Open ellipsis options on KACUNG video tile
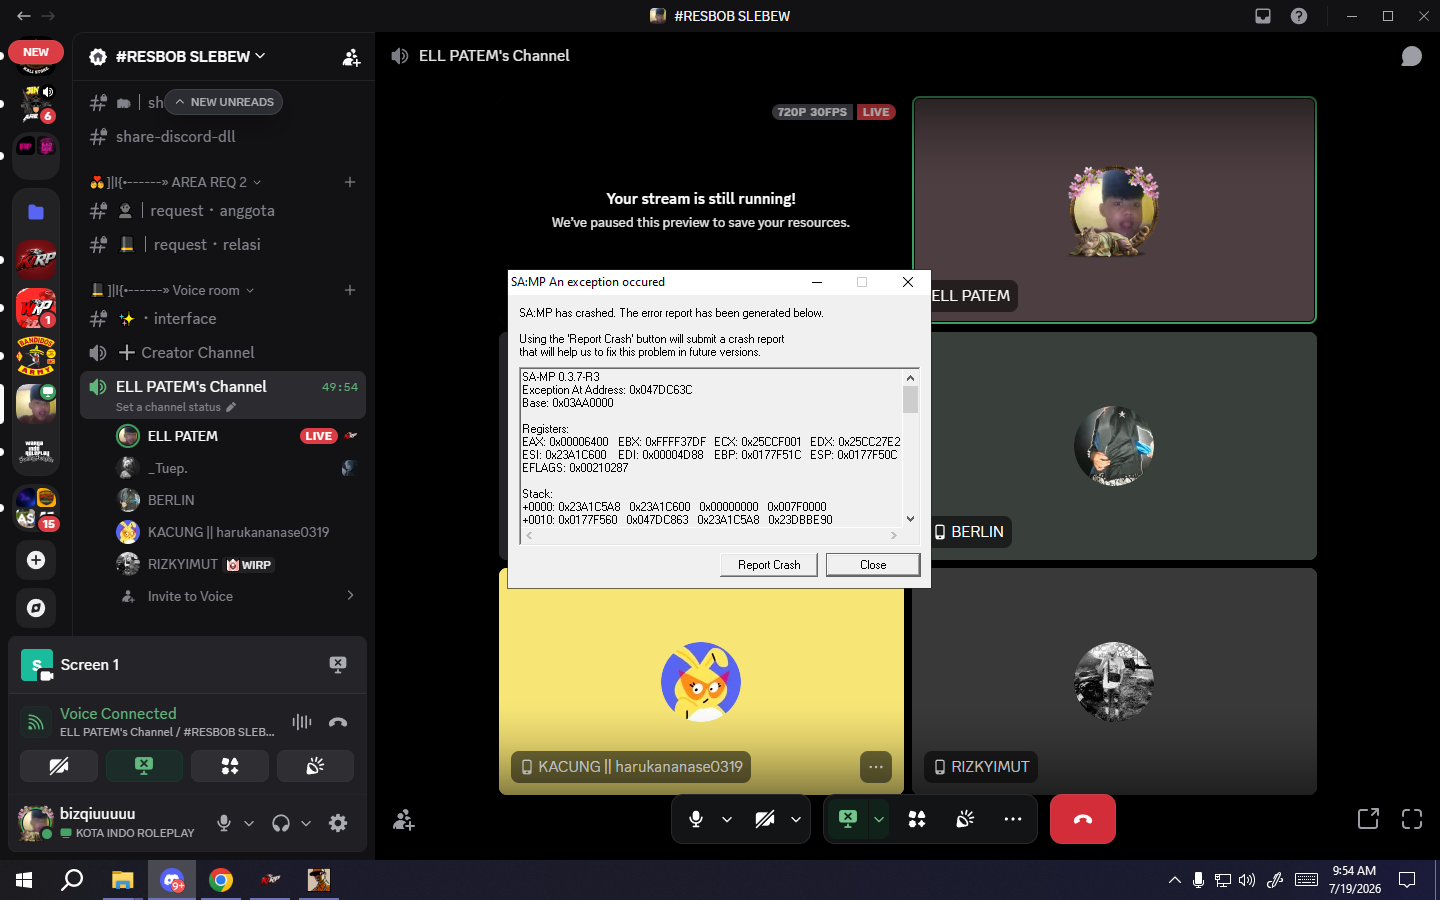1440x900 pixels. (x=876, y=767)
